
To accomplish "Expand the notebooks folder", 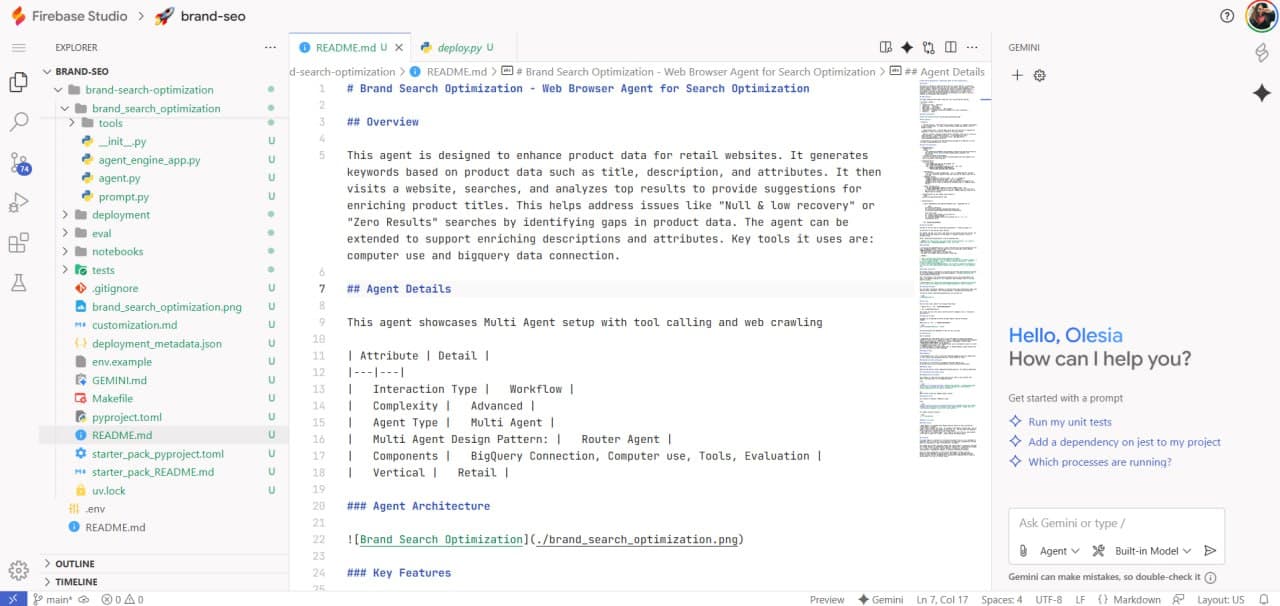I will coord(65,252).
